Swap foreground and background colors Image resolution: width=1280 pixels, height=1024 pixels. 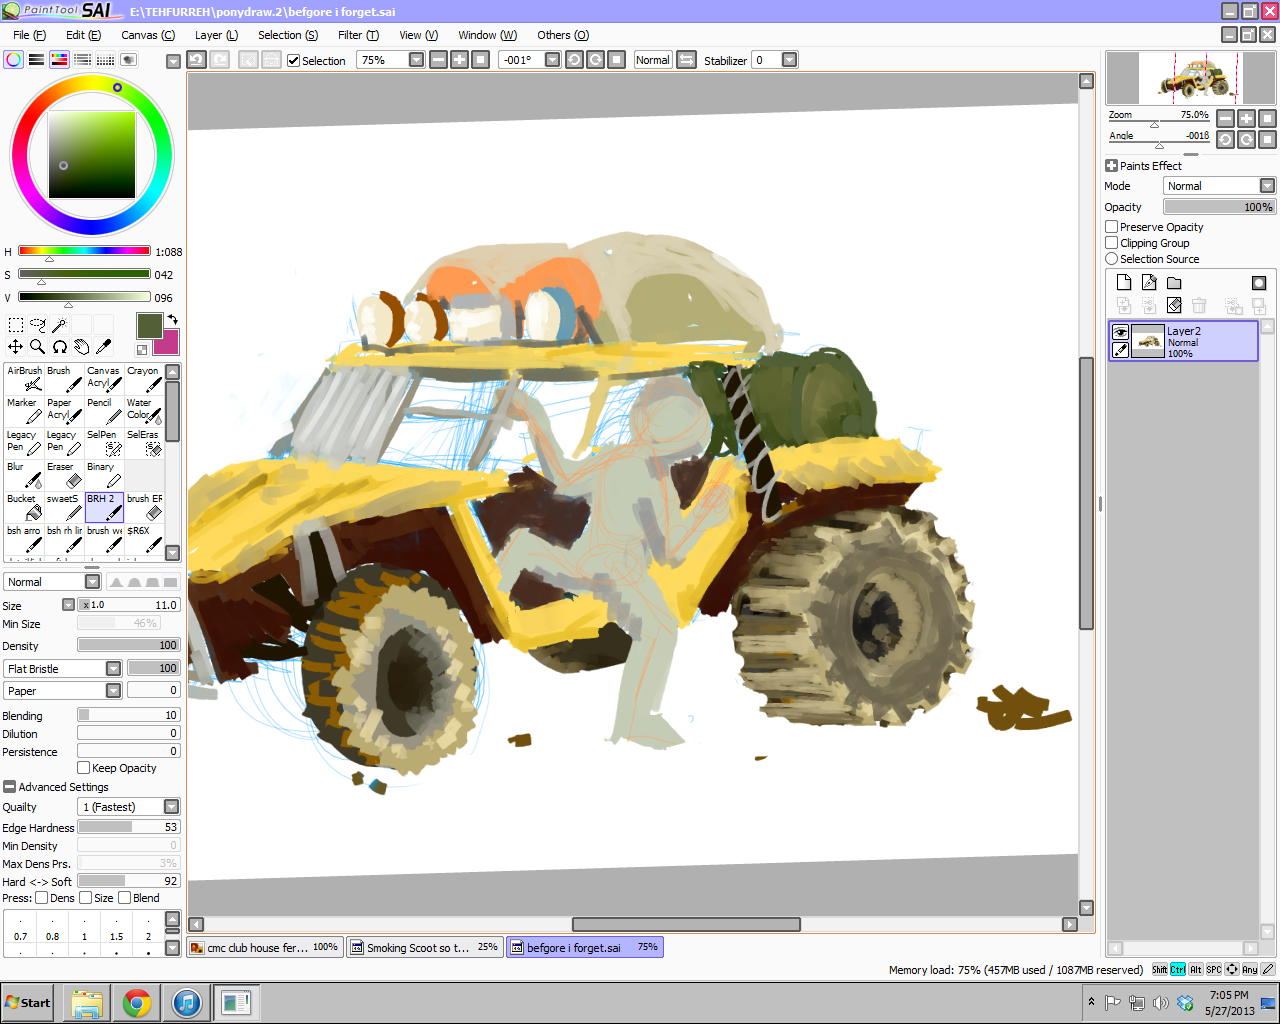[172, 320]
